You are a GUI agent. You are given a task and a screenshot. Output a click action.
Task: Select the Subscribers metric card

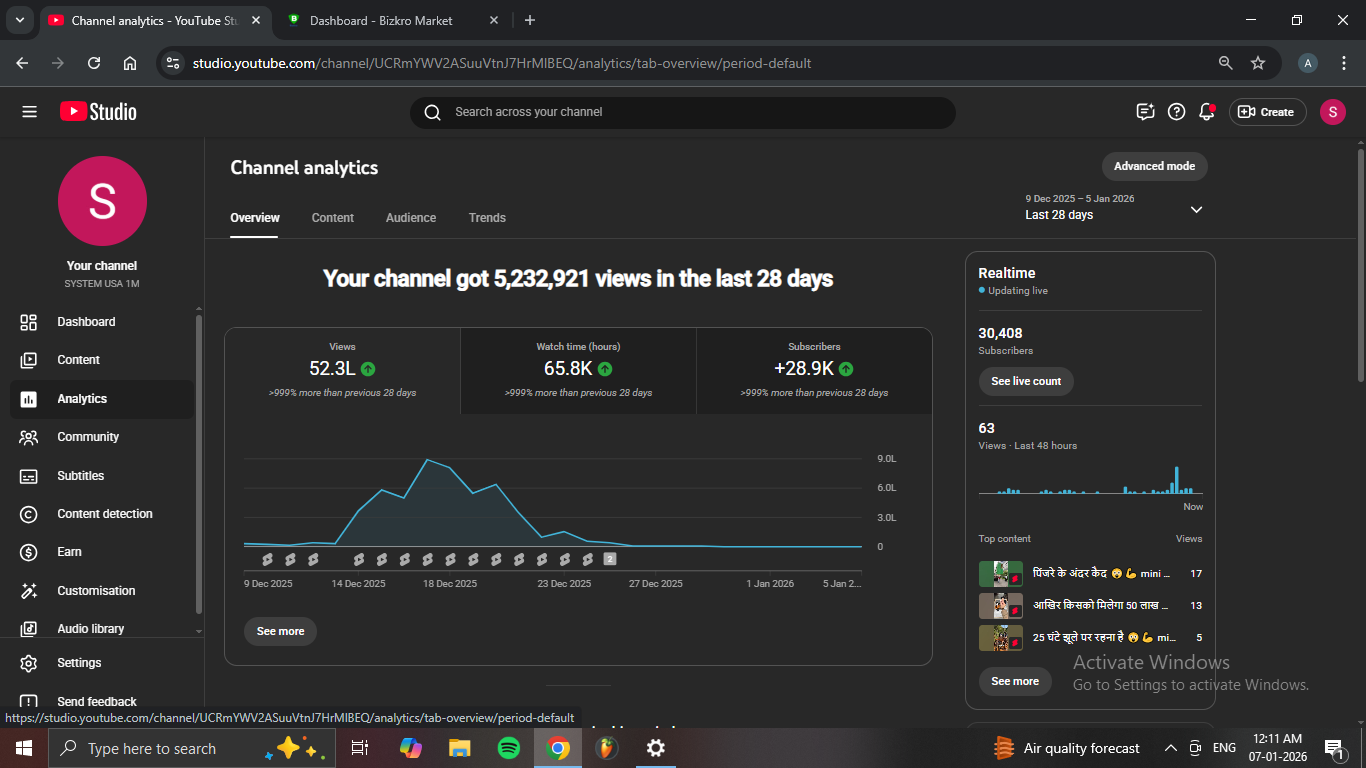point(814,369)
